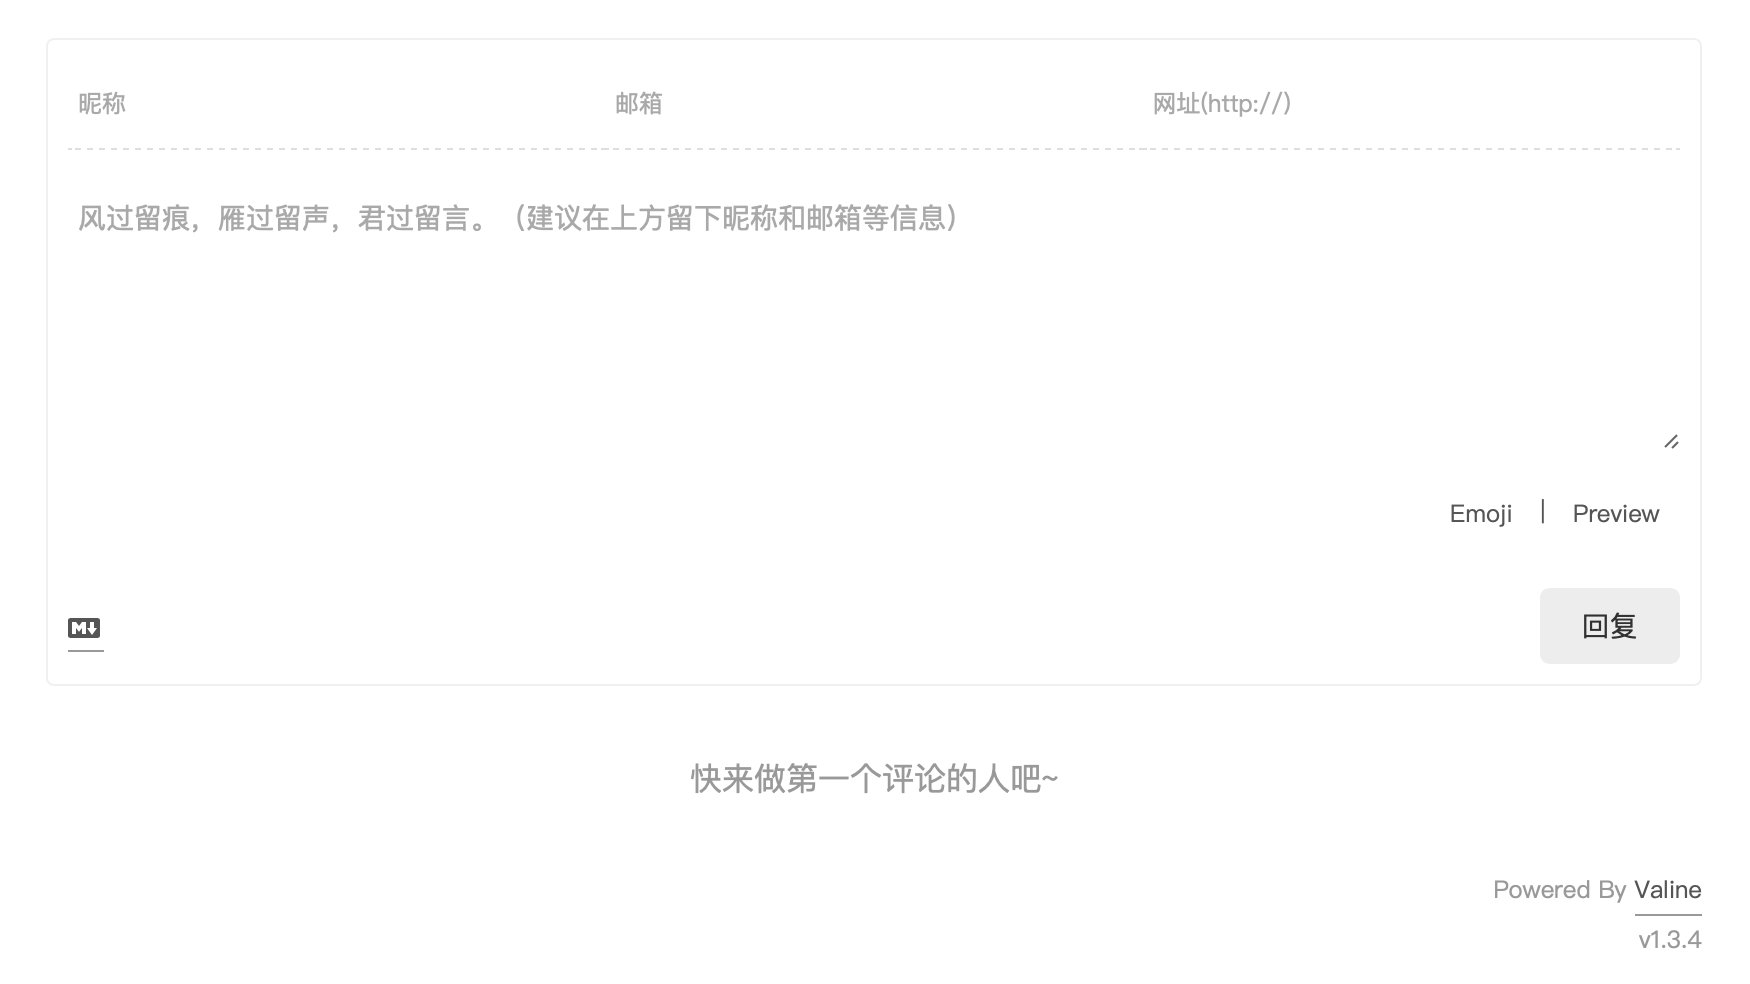
Task: Click the 风过留痕 placeholder text
Action: (x=134, y=218)
